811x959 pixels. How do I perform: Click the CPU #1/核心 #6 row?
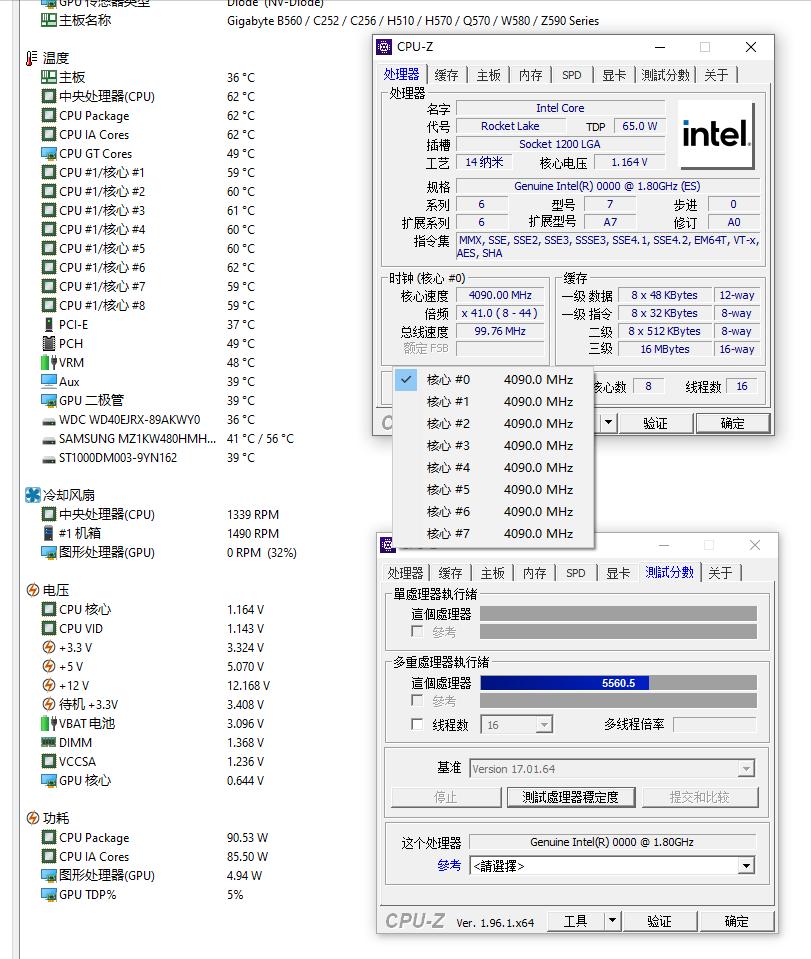[x=148, y=267]
